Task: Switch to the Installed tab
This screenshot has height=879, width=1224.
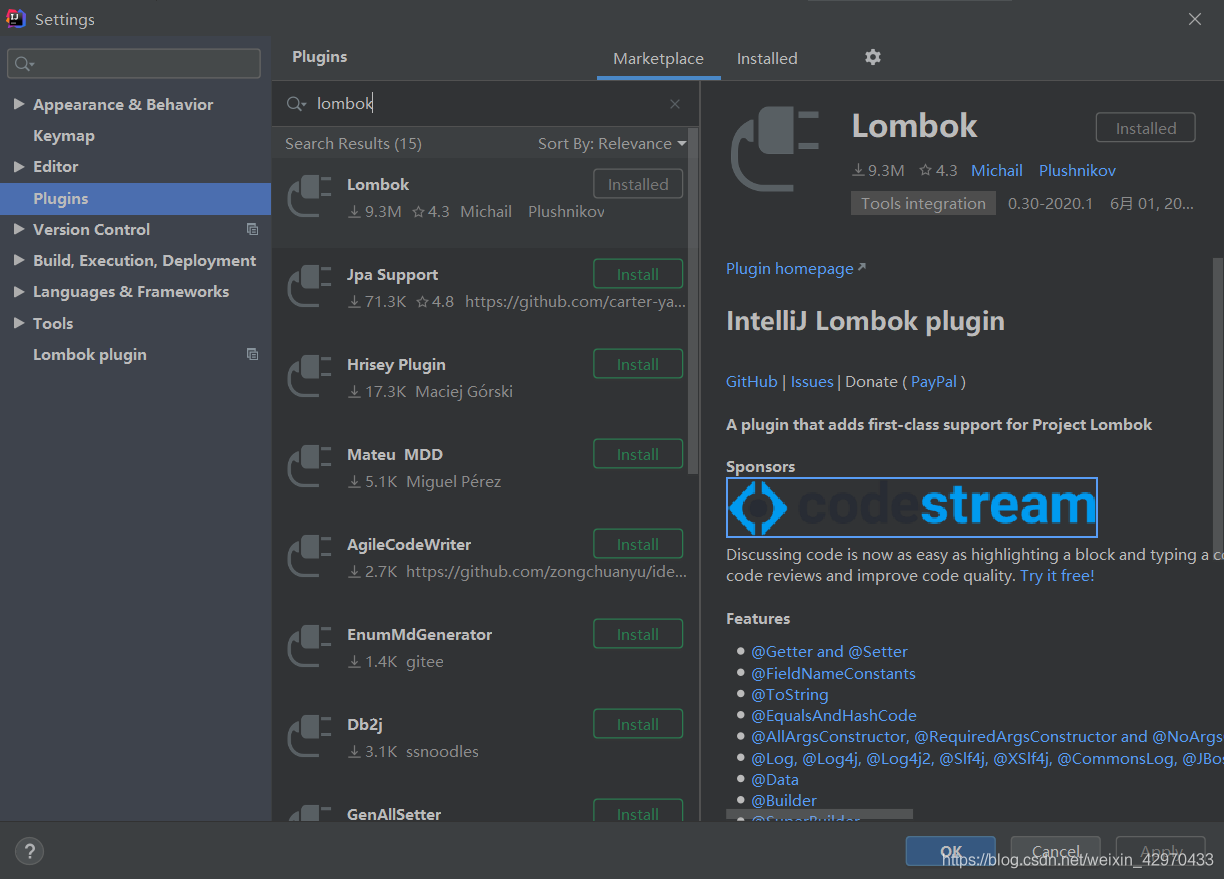Action: [767, 59]
